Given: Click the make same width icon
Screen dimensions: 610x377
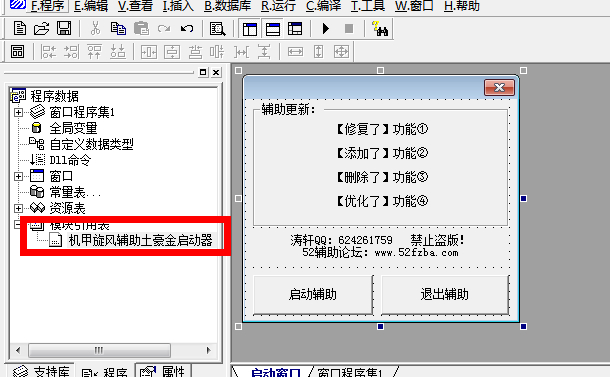Looking at the screenshot, I should click(x=295, y=51).
